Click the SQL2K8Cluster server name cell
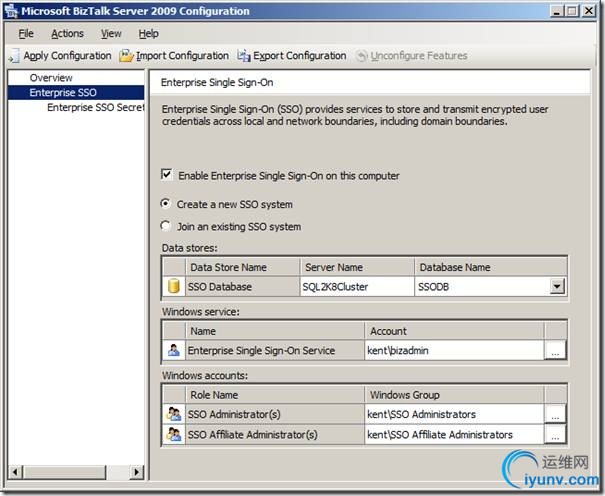 point(357,287)
